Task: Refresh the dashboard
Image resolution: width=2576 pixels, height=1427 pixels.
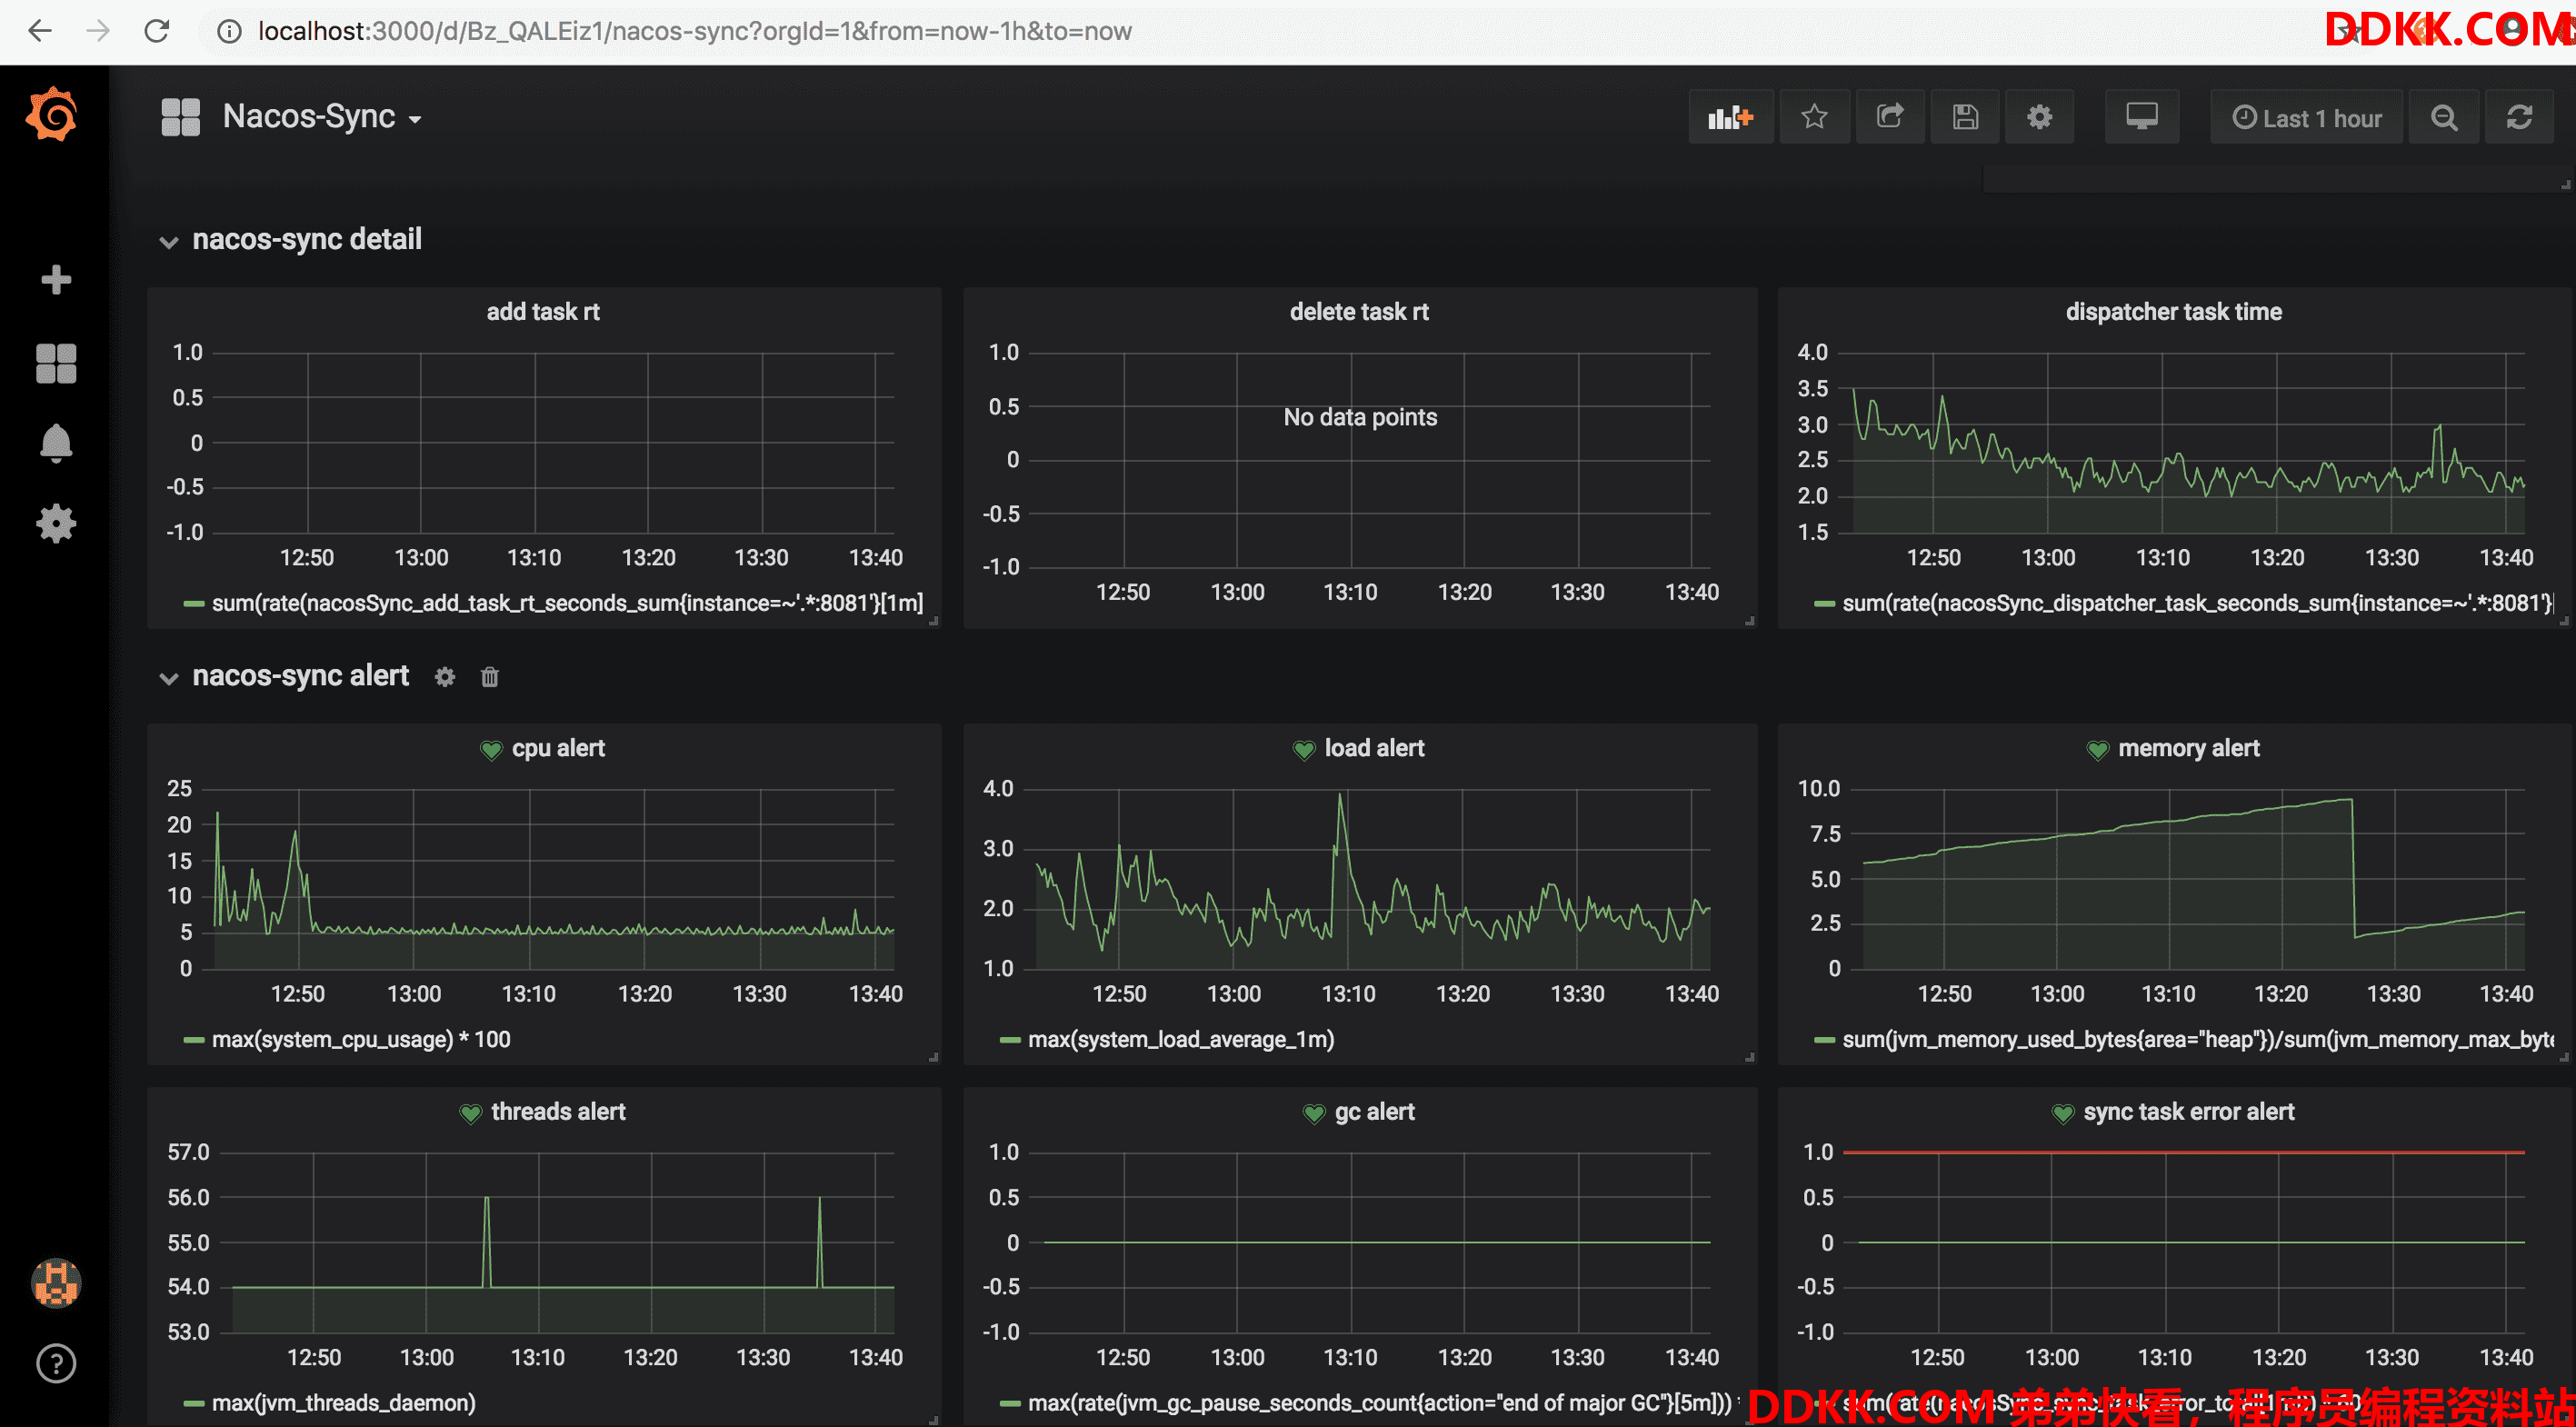Action: [x=2519, y=117]
